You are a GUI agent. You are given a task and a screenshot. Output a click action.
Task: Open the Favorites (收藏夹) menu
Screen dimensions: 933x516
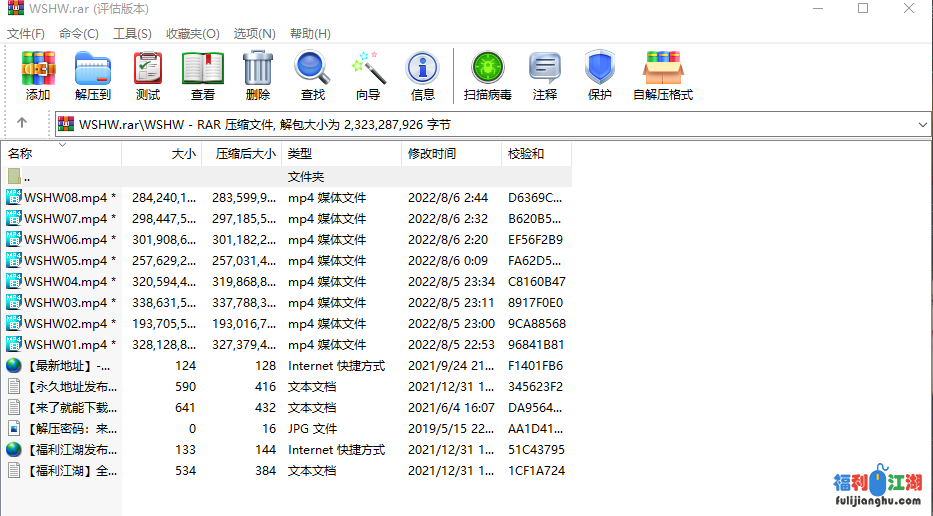point(192,33)
